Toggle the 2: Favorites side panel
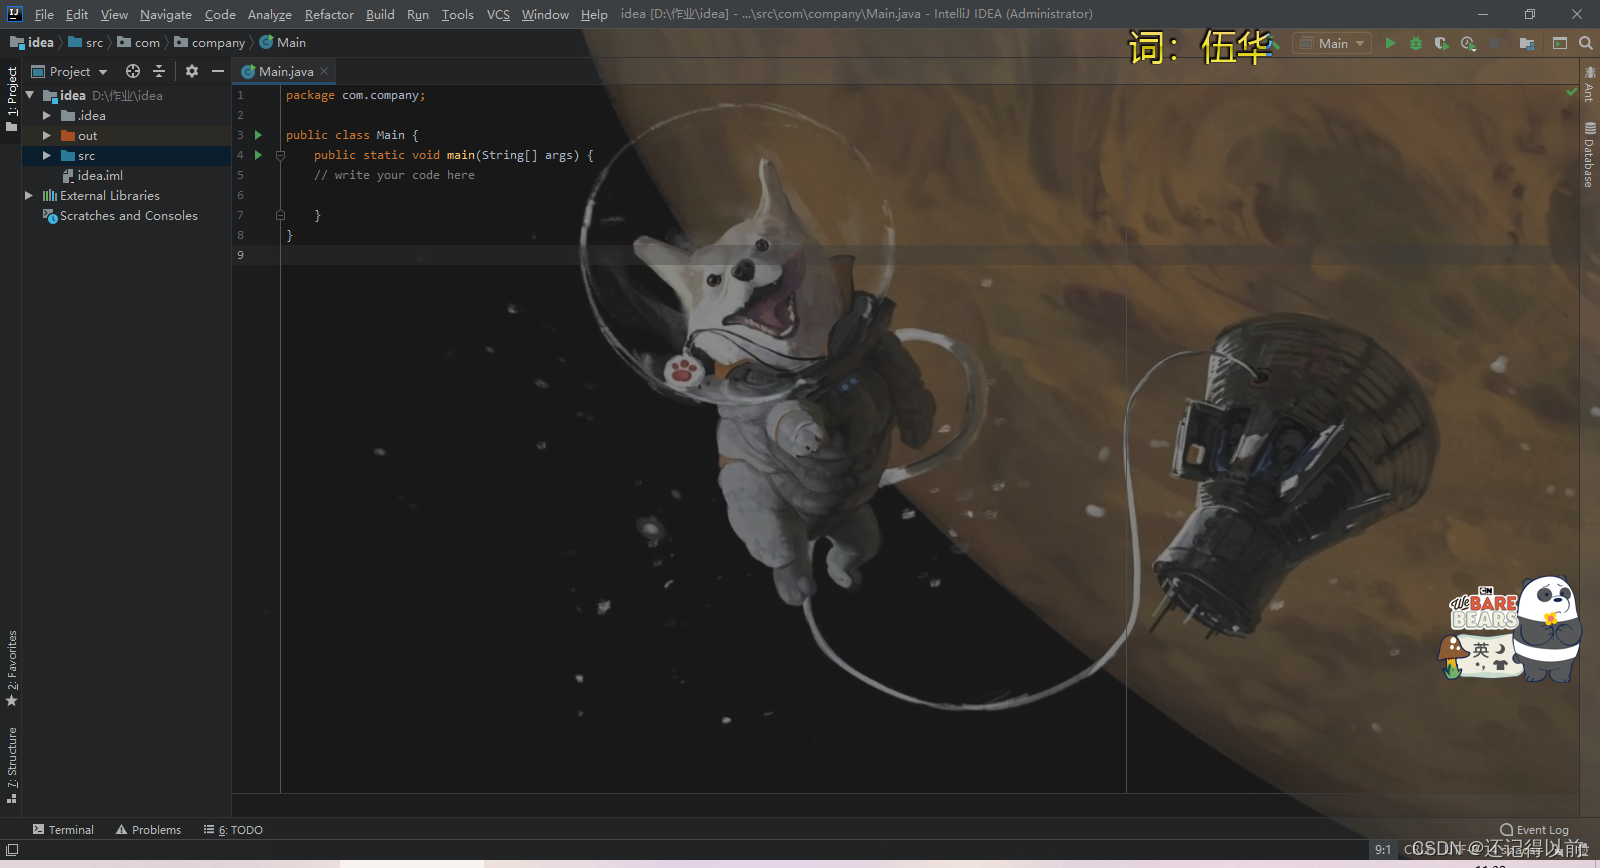Screen dimensions: 1600x868 [x=12, y=668]
